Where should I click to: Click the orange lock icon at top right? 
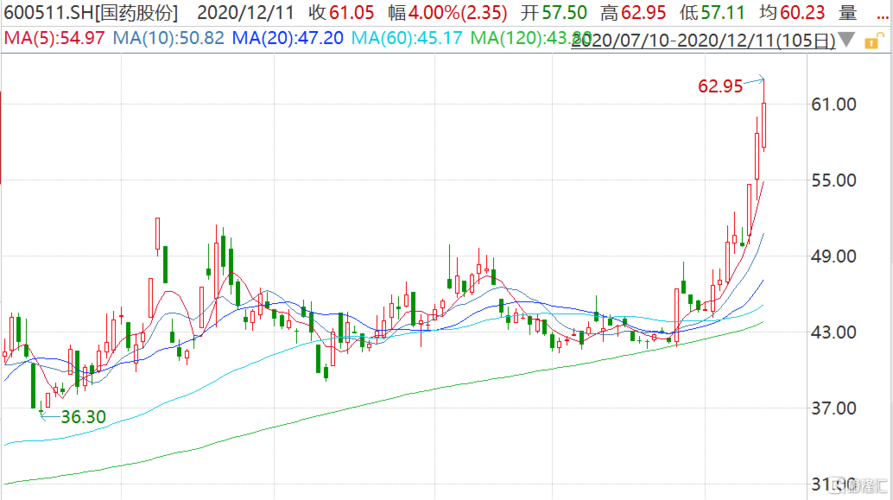pyautogui.click(x=872, y=41)
